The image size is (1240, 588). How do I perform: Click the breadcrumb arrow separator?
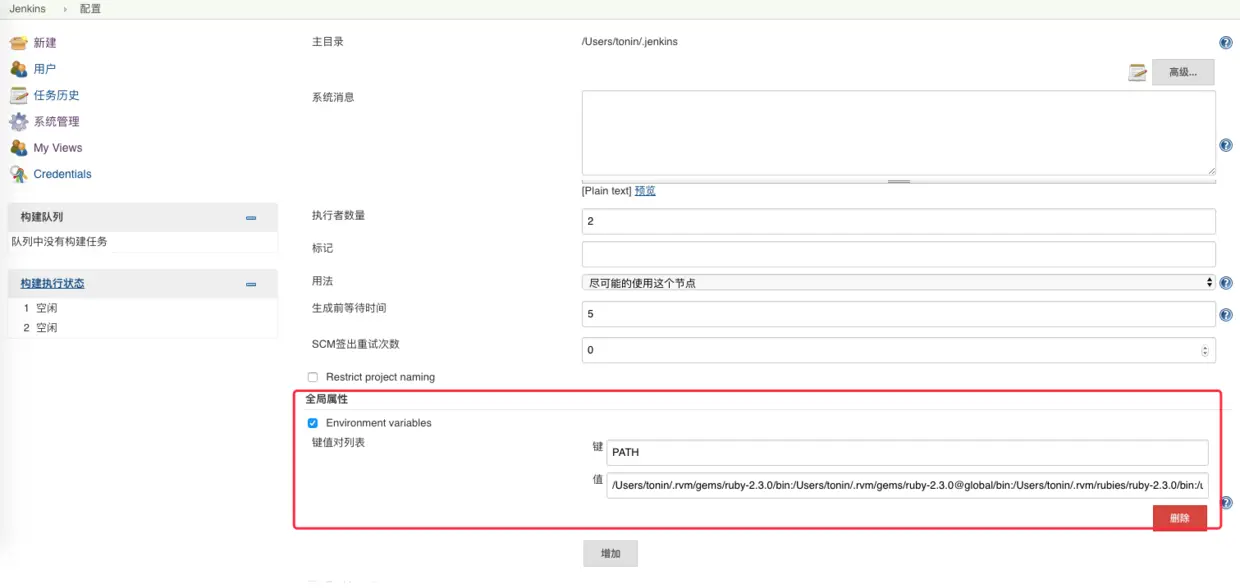pos(64,9)
